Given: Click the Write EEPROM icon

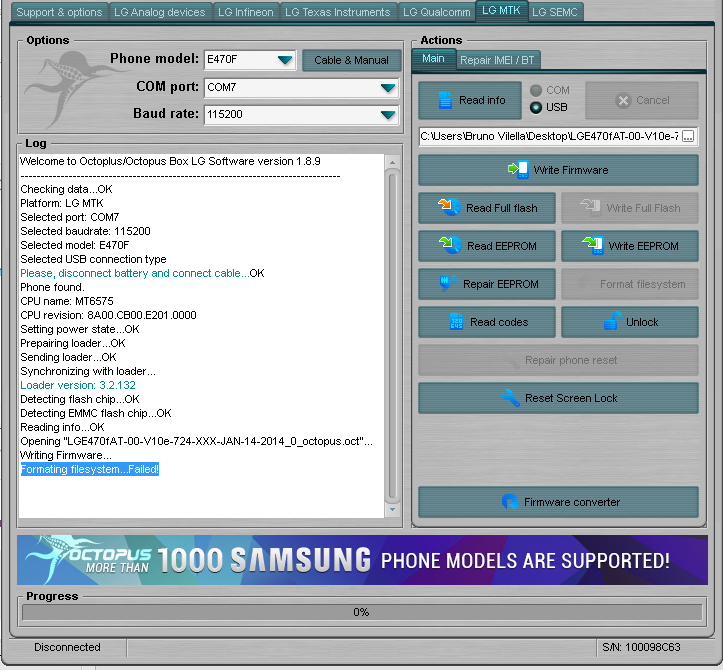Looking at the screenshot, I should (592, 245).
